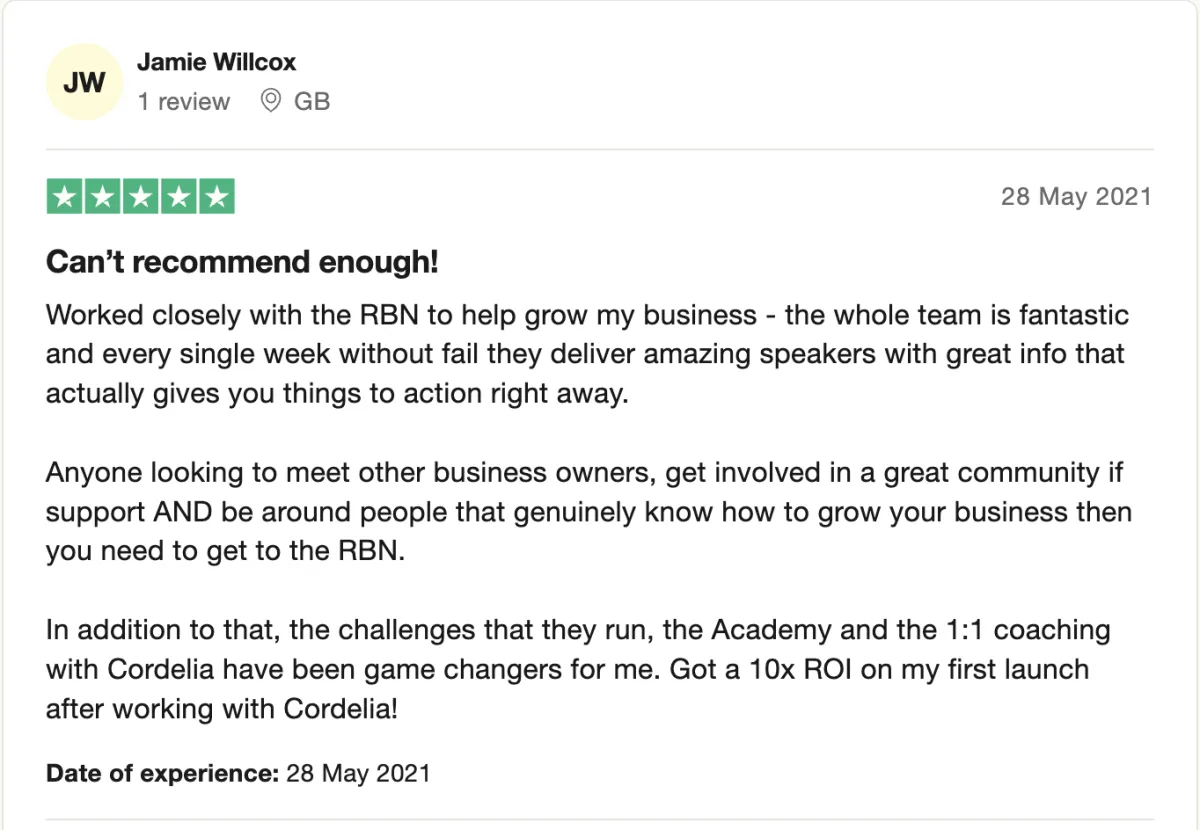
Task: Click the paragraph starting "Worked closely with"
Action: (x=587, y=354)
